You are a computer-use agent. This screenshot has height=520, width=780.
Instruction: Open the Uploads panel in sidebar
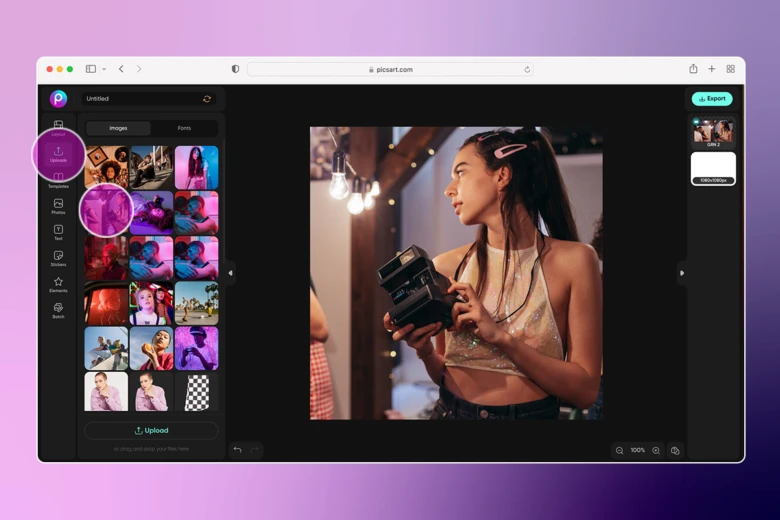point(58,154)
